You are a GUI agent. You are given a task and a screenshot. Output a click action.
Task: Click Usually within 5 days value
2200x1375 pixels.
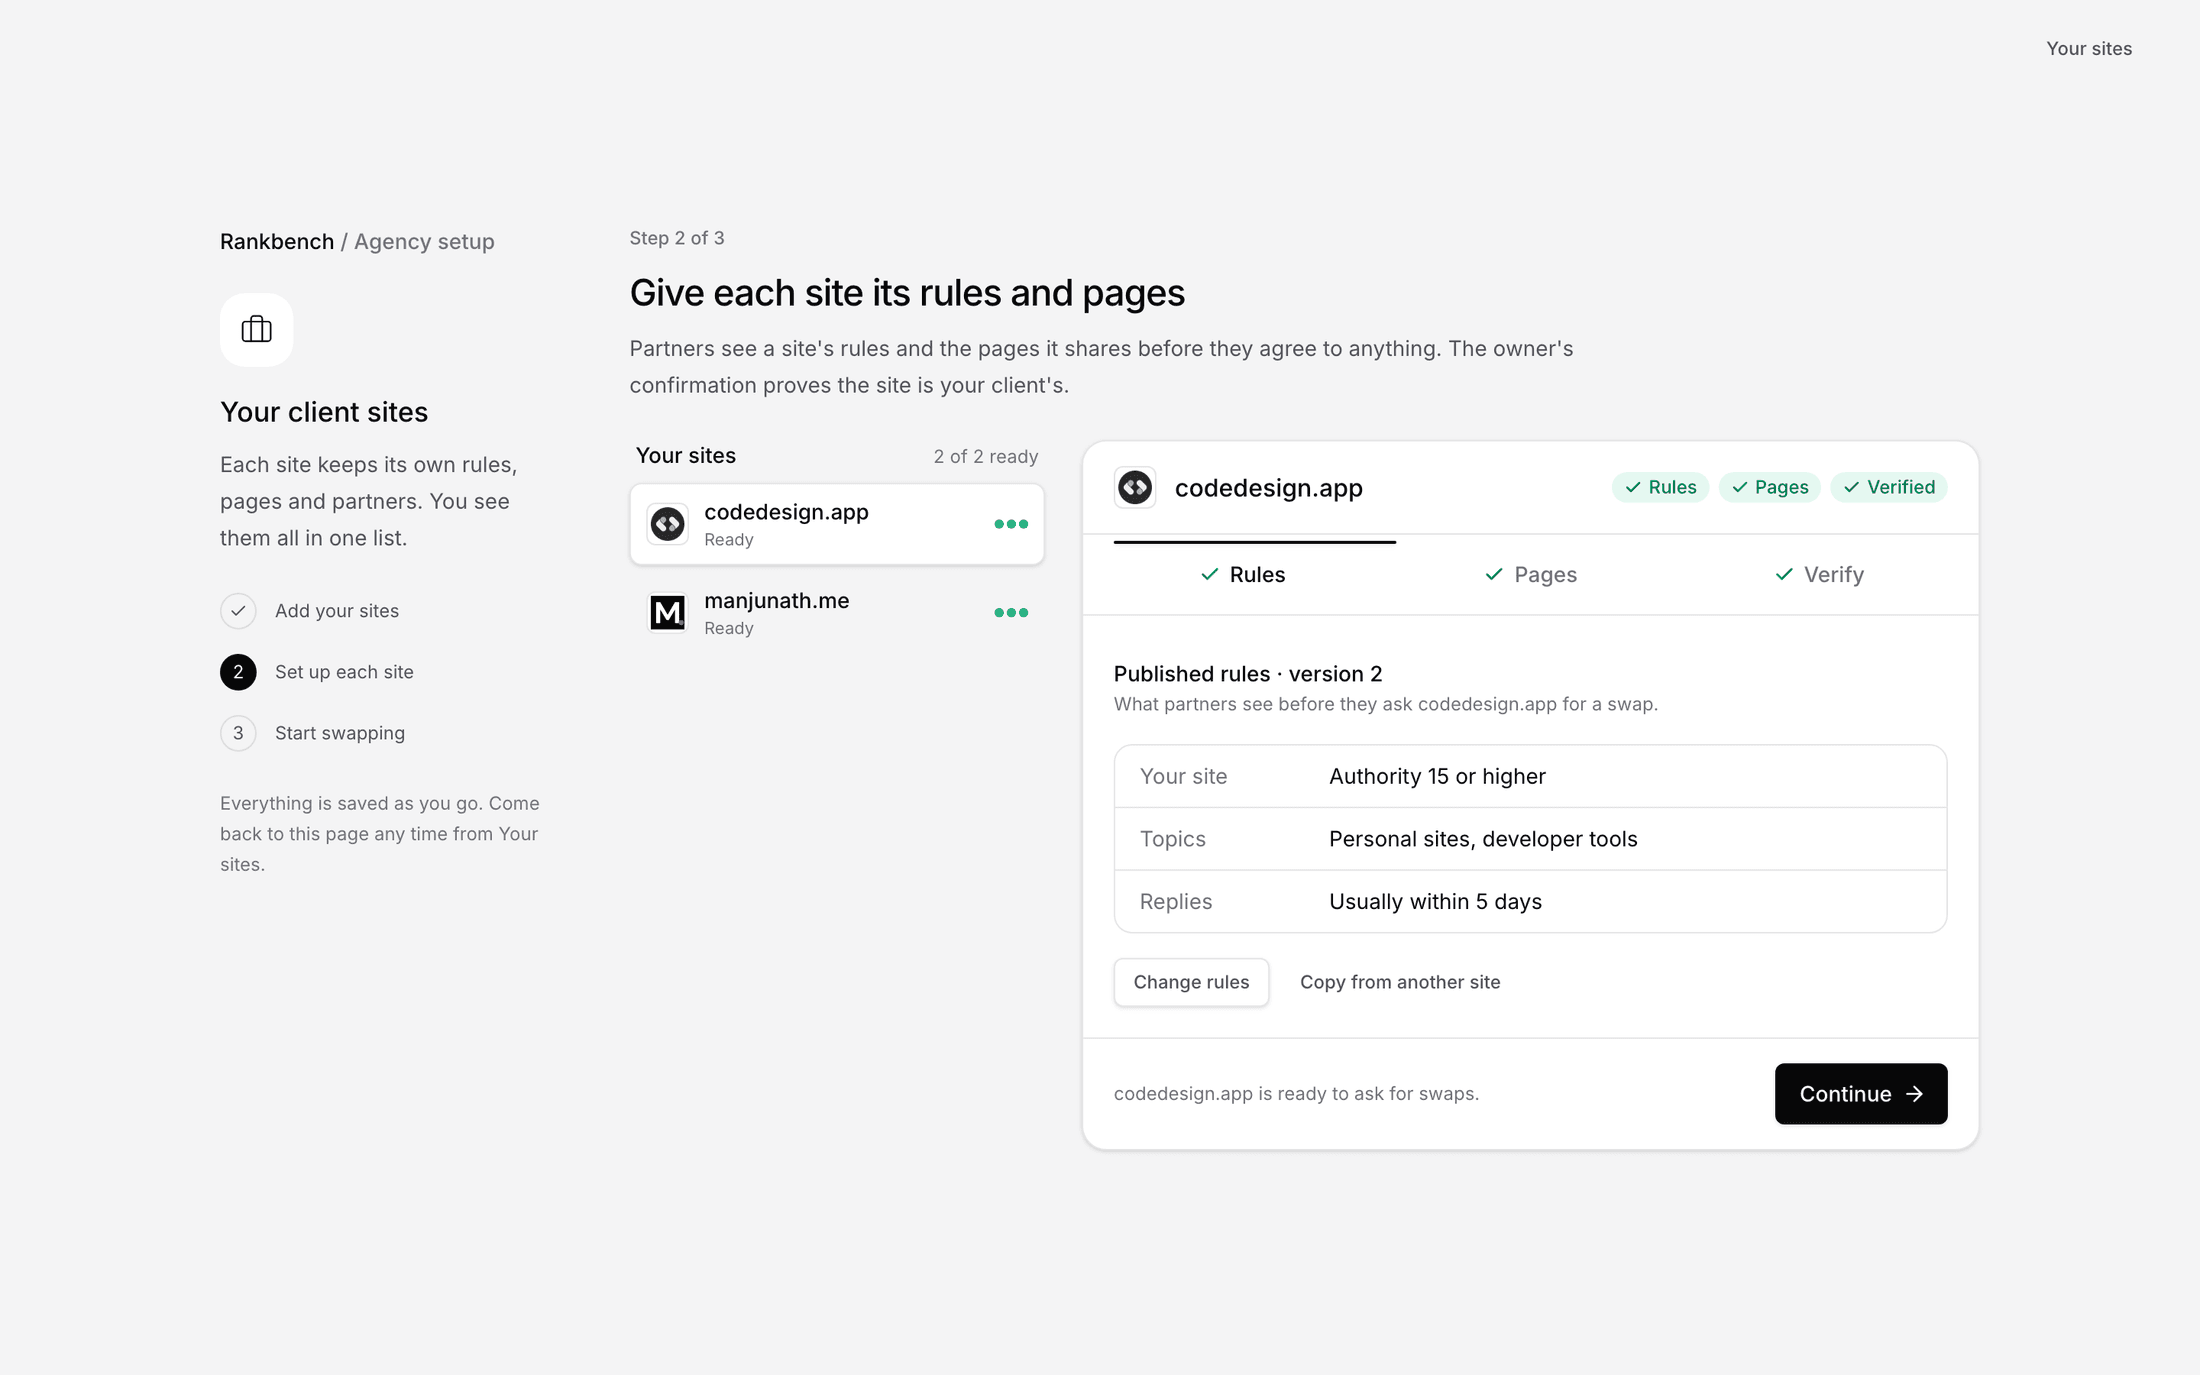[1435, 901]
